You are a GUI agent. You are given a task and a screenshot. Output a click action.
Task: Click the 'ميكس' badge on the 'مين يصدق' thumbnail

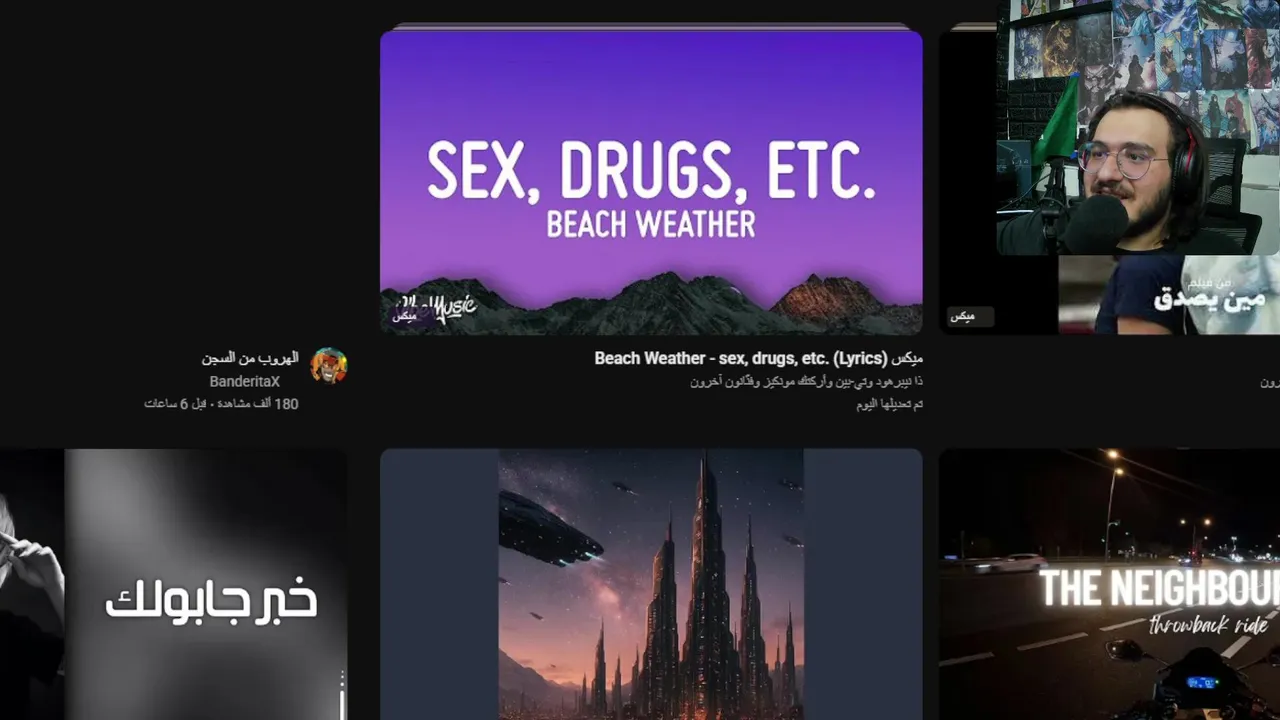tap(969, 316)
